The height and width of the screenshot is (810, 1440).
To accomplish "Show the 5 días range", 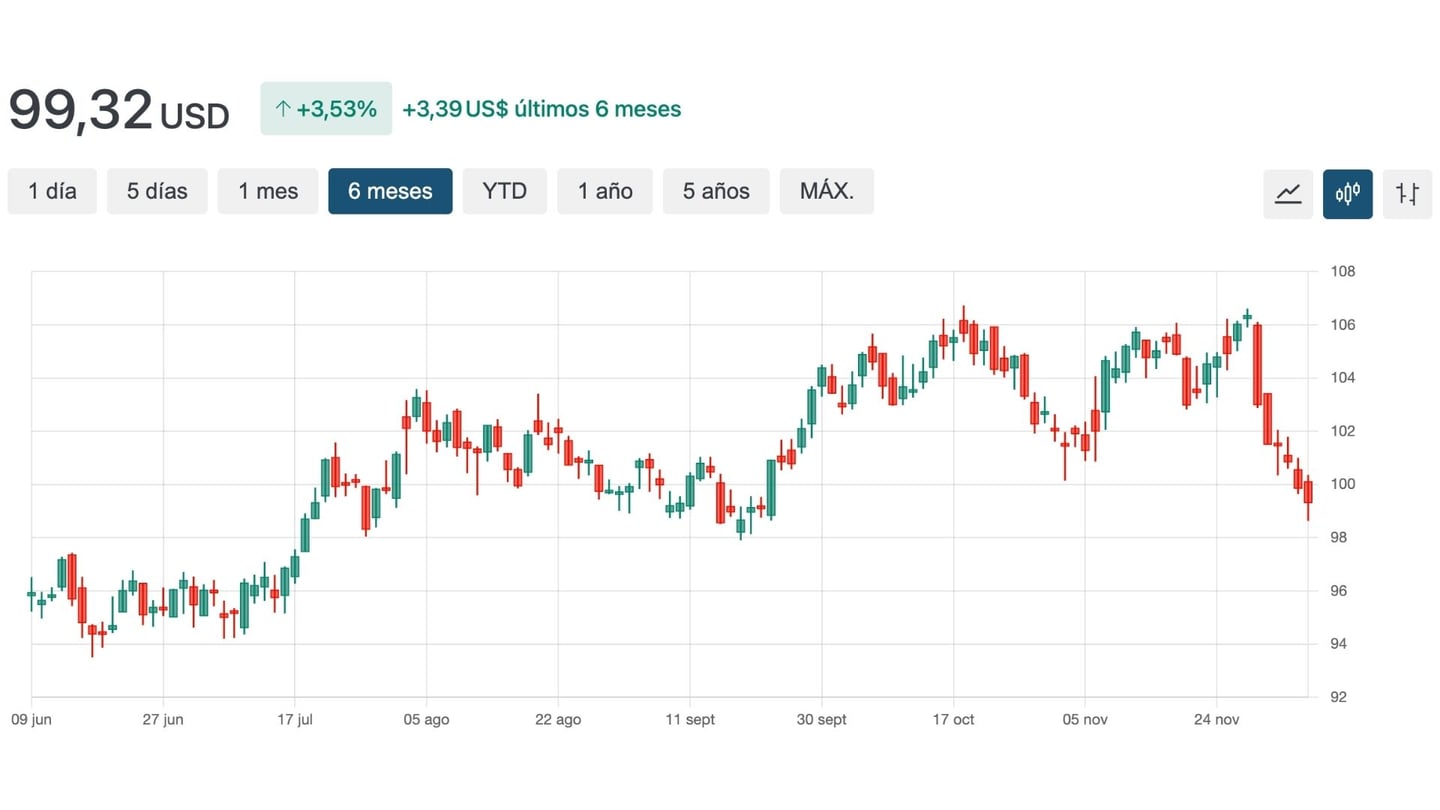I will click(157, 191).
